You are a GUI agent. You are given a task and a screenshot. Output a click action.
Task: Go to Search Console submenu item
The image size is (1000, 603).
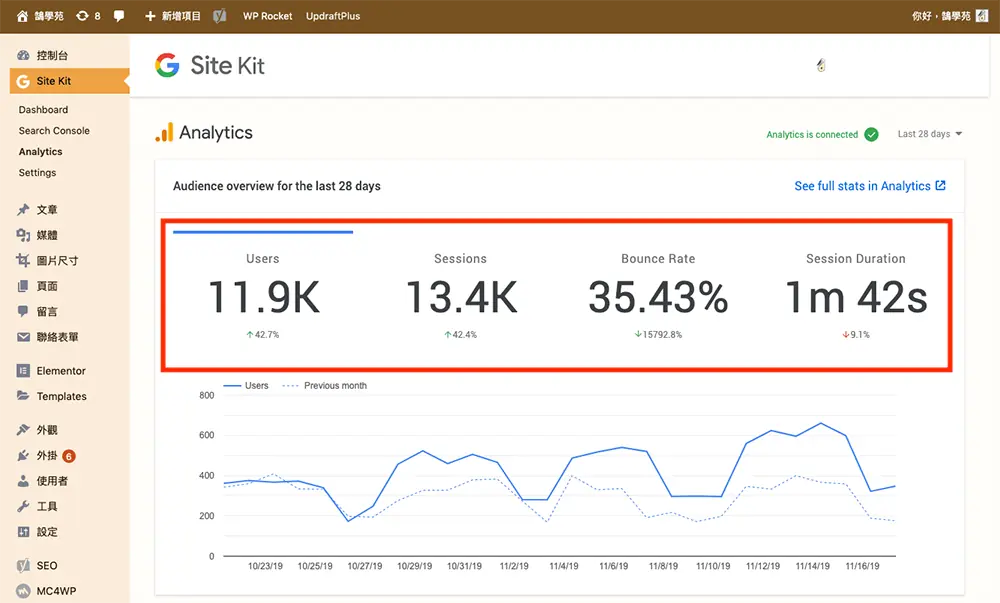coord(54,131)
